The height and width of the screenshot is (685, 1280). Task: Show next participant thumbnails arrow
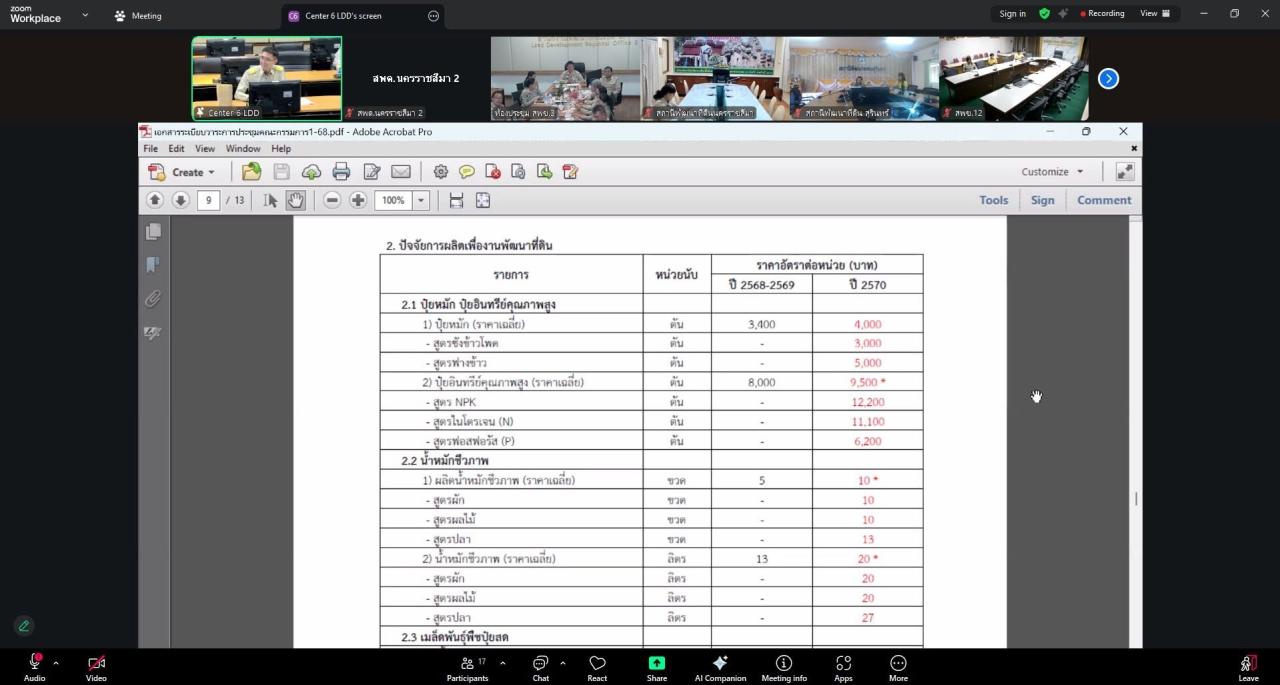tap(1108, 79)
